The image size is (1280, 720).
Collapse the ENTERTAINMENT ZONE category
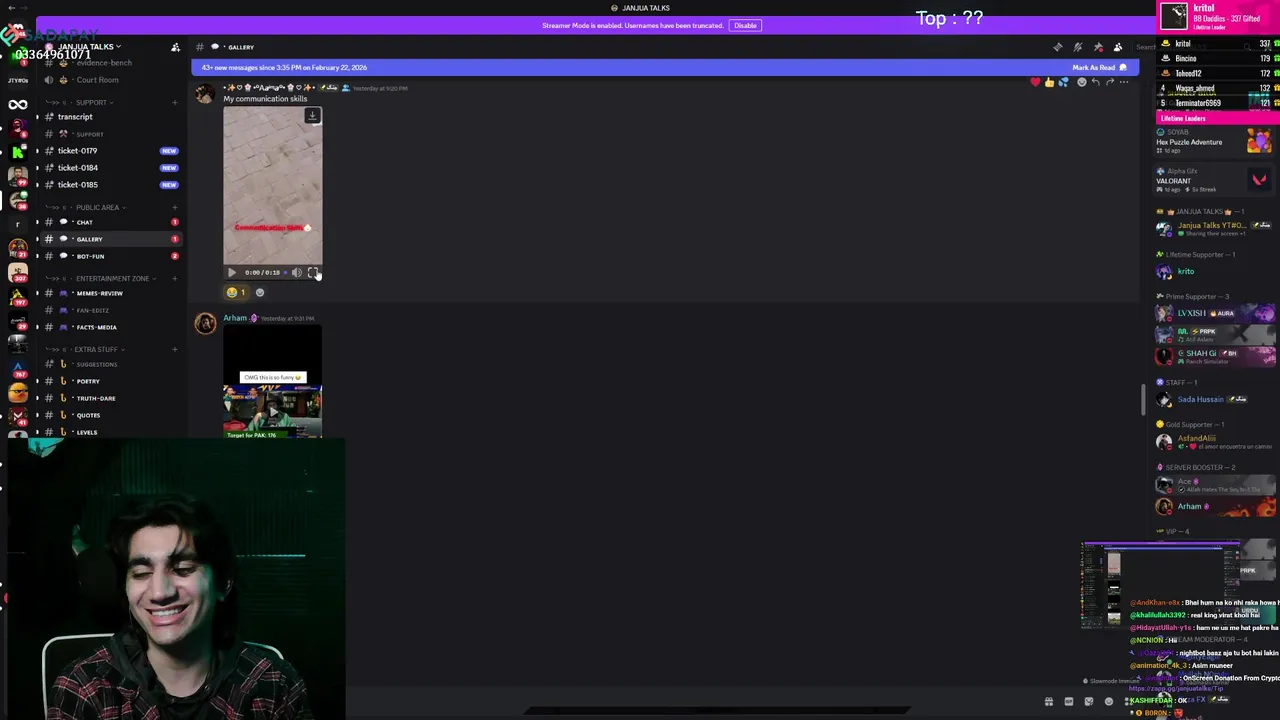click(x=112, y=278)
